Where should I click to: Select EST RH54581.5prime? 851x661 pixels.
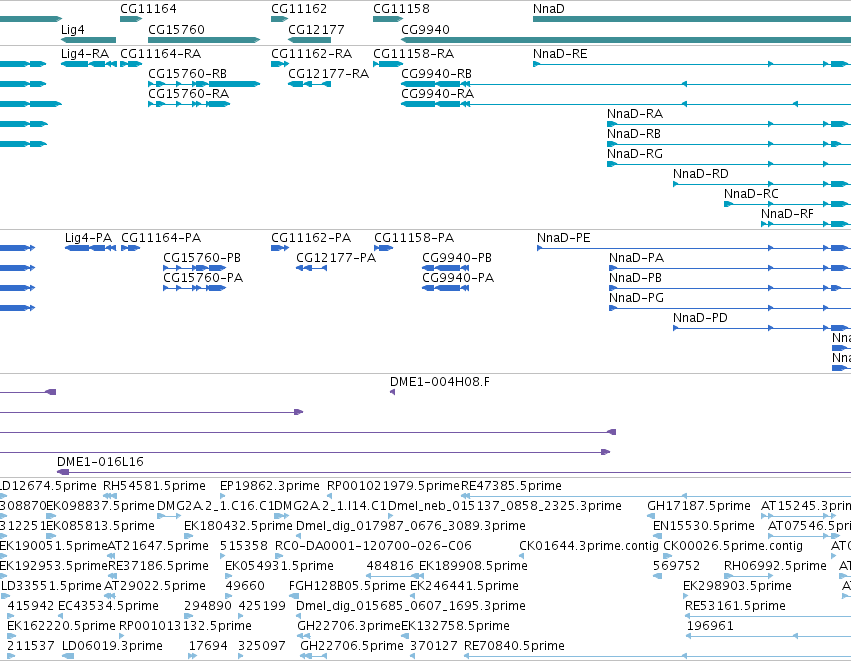154,486
